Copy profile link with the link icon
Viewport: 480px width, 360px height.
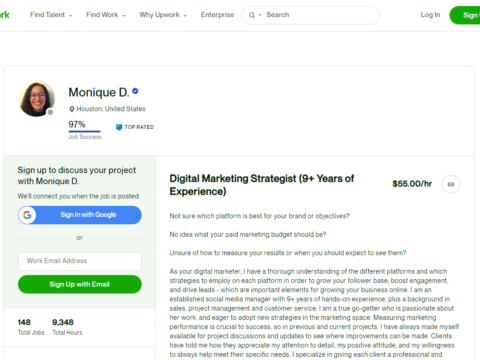click(451, 184)
